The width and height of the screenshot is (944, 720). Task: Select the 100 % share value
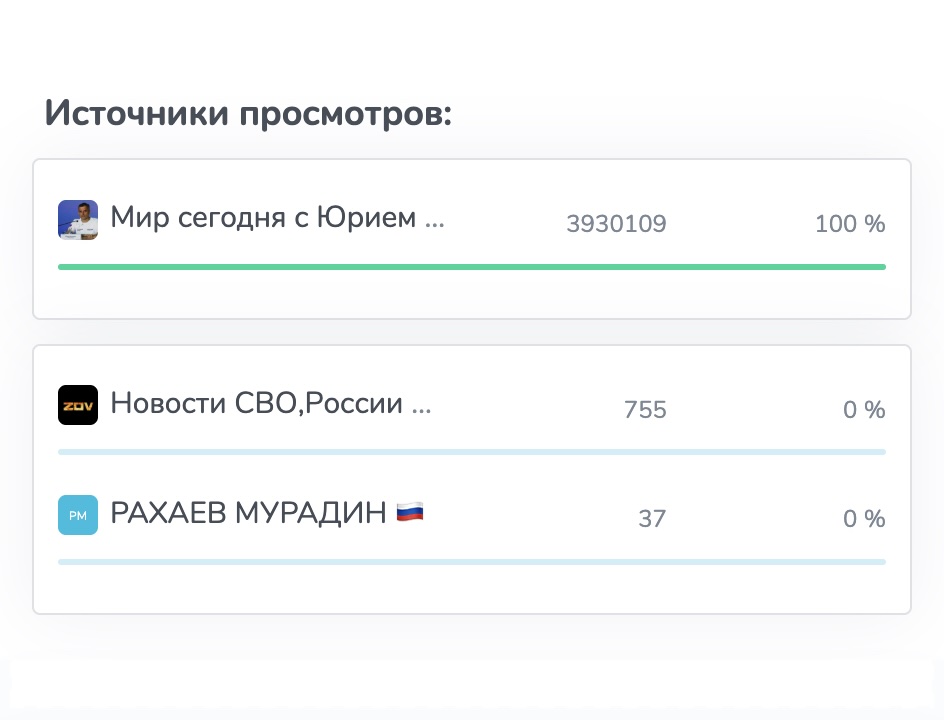(849, 223)
